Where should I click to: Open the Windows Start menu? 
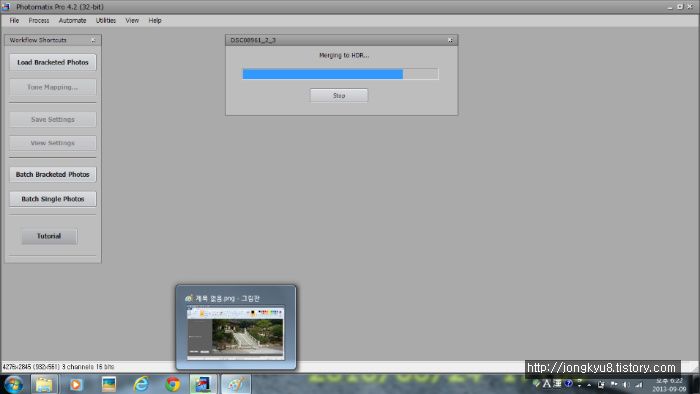coord(13,384)
